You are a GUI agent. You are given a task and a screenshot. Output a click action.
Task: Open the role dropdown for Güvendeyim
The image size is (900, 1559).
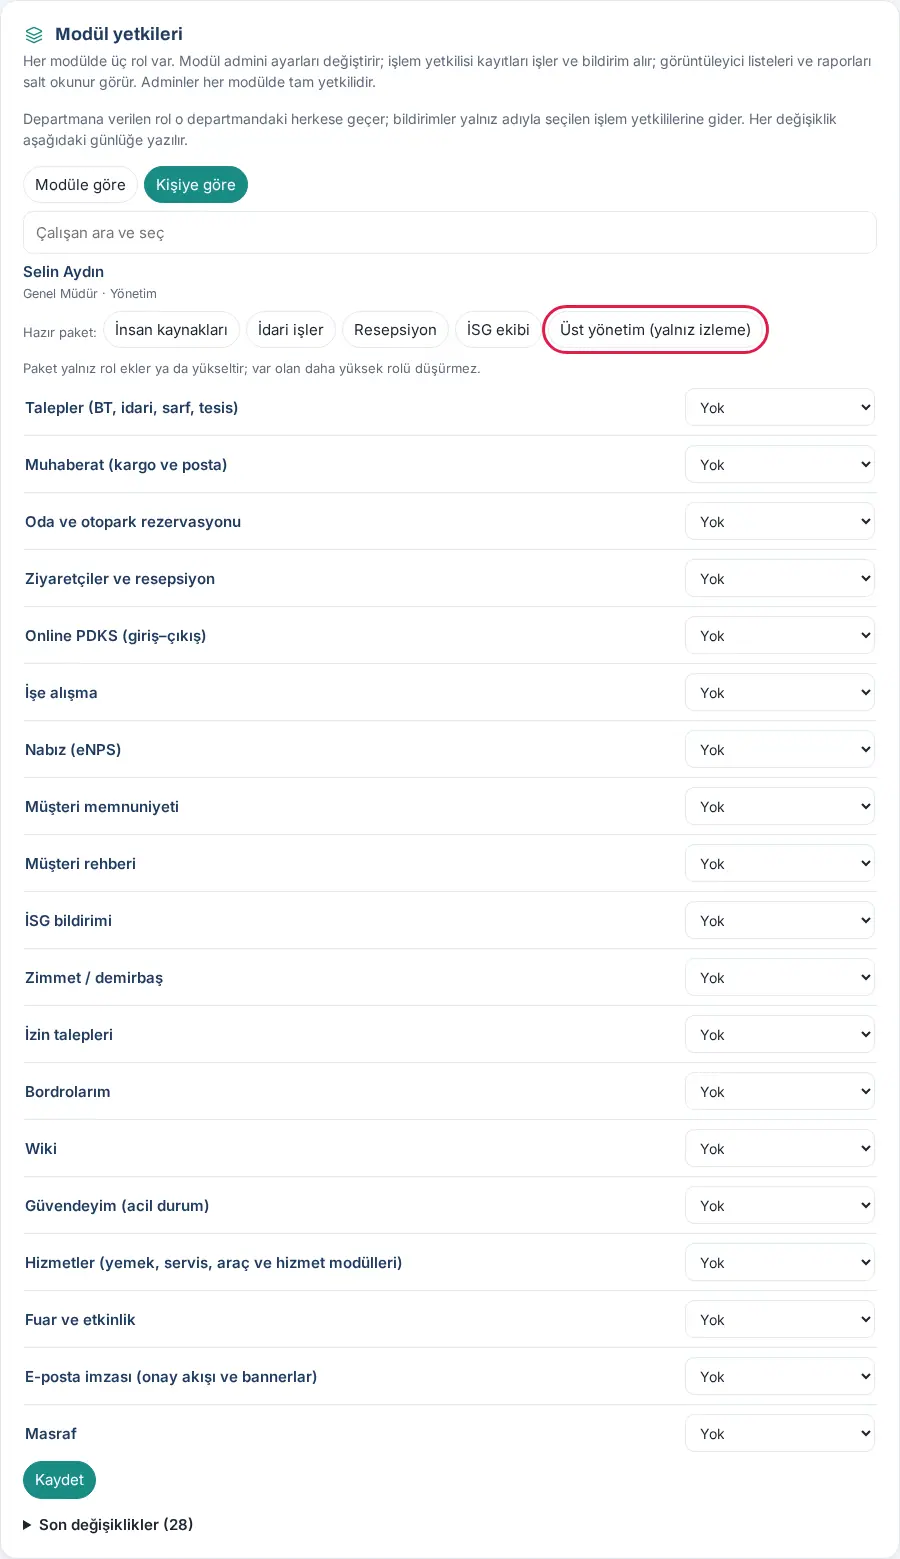pyautogui.click(x=780, y=1206)
